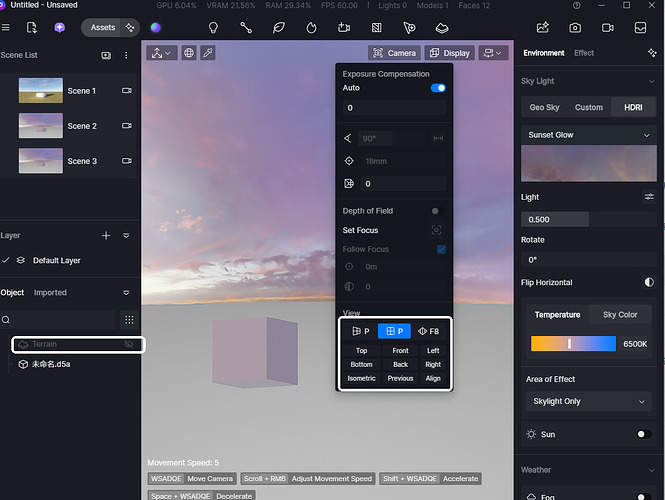
Task: Toggle Follow Focus checkbox
Action: (x=441, y=249)
